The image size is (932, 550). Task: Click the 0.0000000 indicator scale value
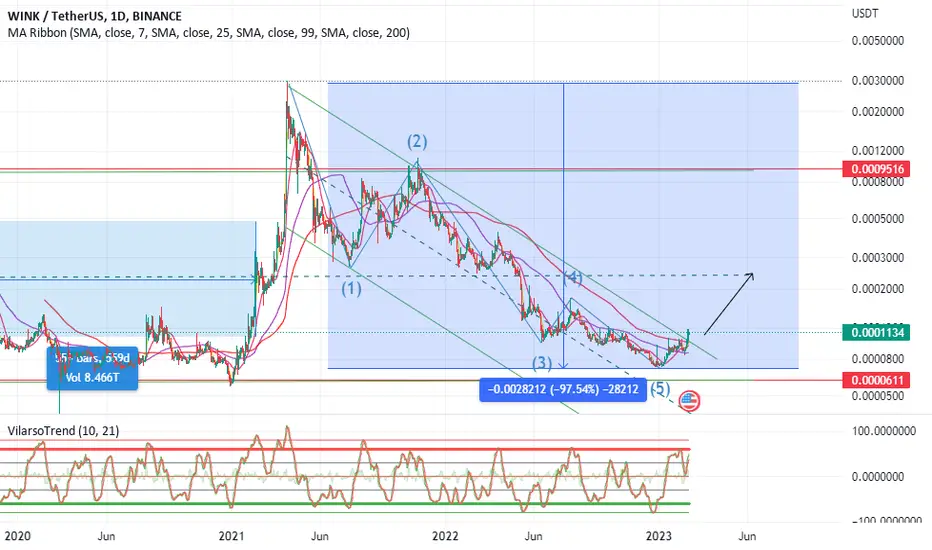[x=878, y=477]
